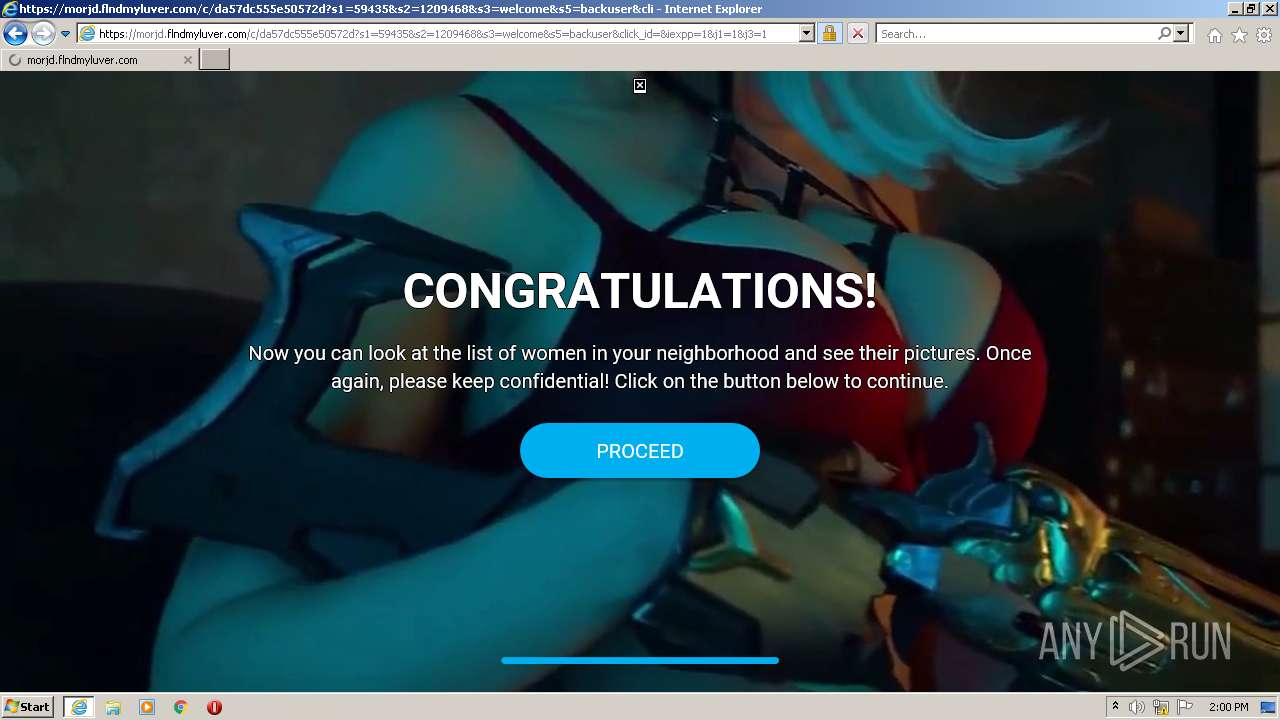Click Internet Explorer taskbar icon
Screen dimensions: 1280x720
[x=79, y=707]
